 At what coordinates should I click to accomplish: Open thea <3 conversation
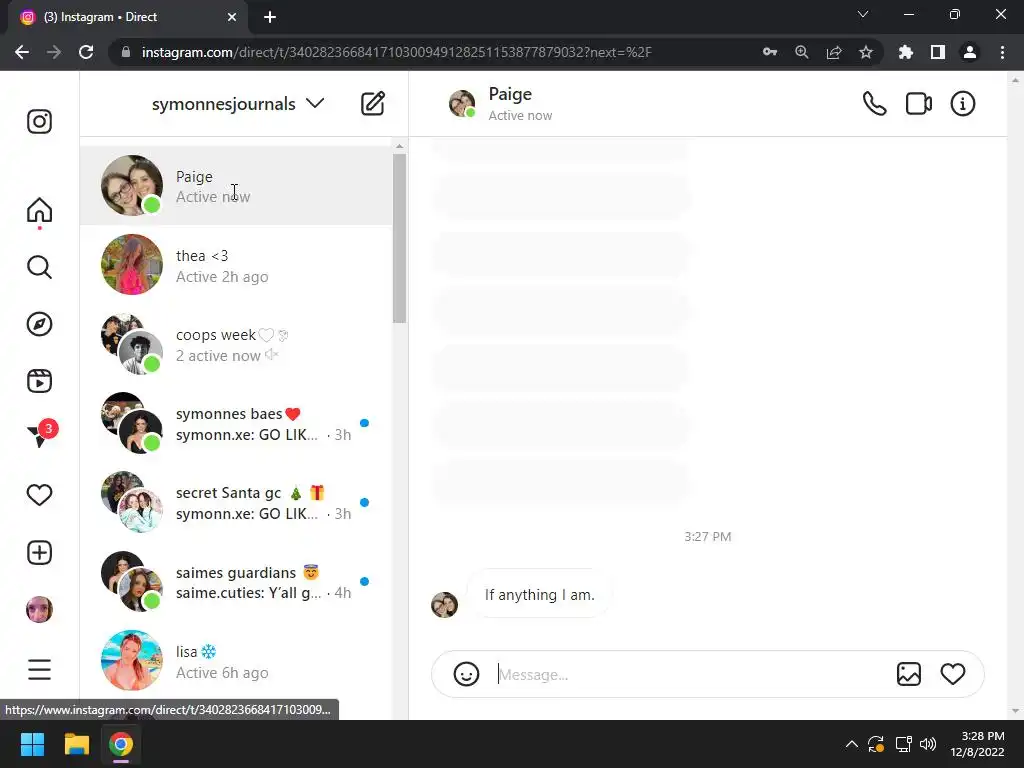click(236, 265)
